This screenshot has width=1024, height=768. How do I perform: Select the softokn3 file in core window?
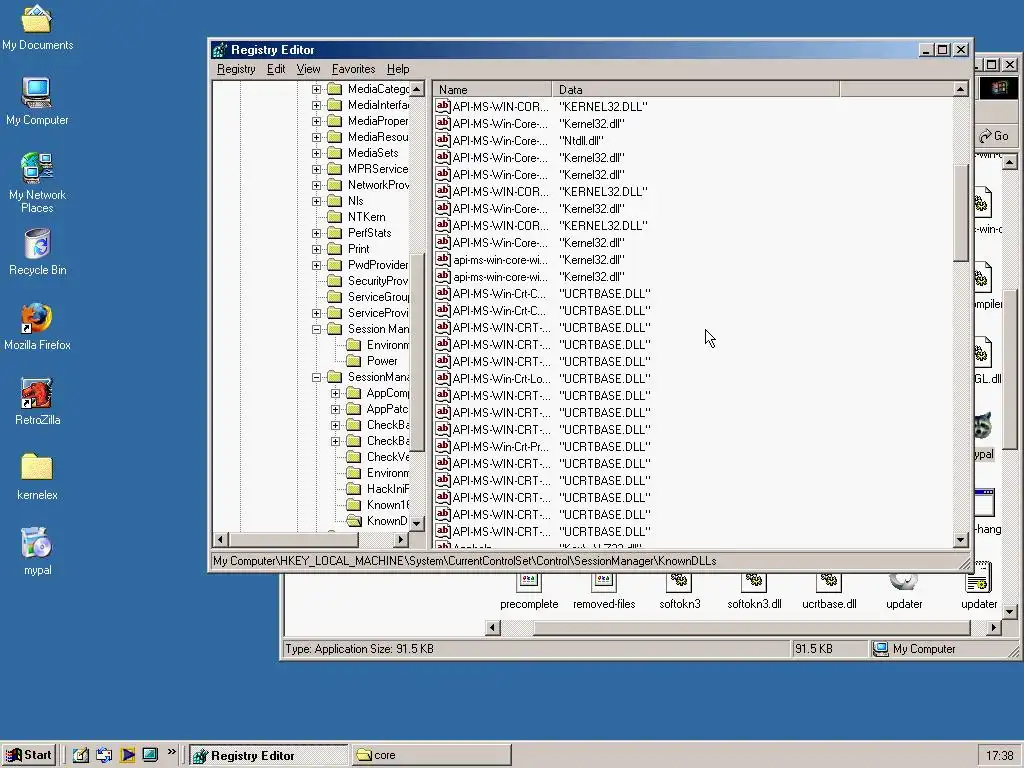679,592
